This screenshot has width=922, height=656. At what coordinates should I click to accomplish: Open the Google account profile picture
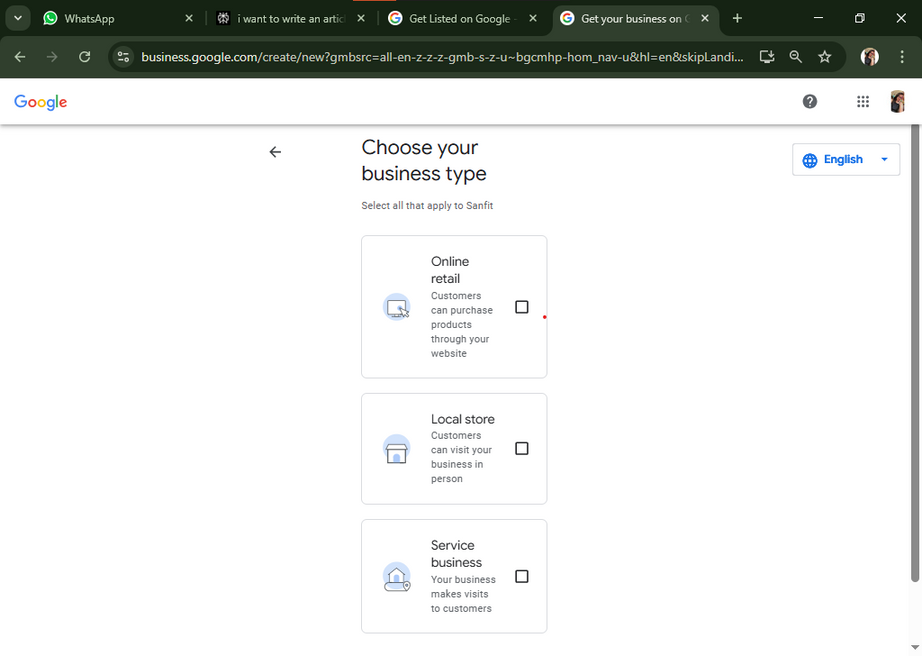pos(897,101)
